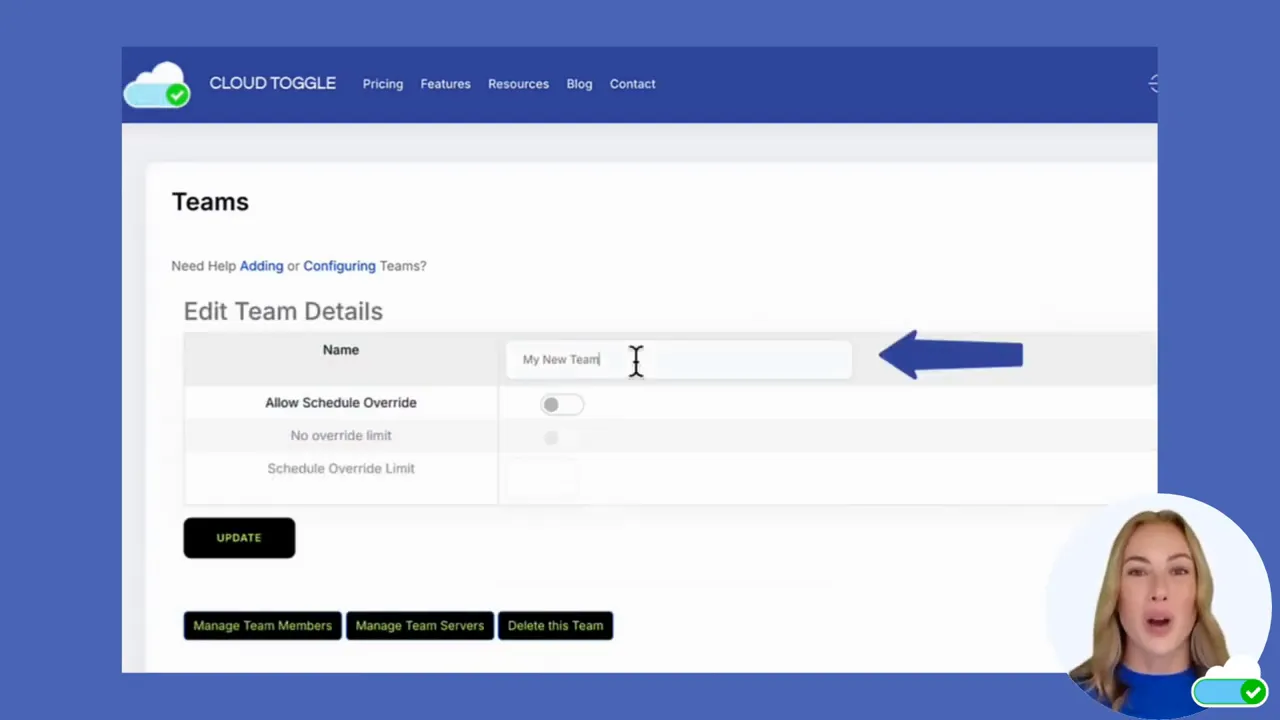1280x720 pixels.
Task: Open the Pricing section
Action: click(x=382, y=83)
